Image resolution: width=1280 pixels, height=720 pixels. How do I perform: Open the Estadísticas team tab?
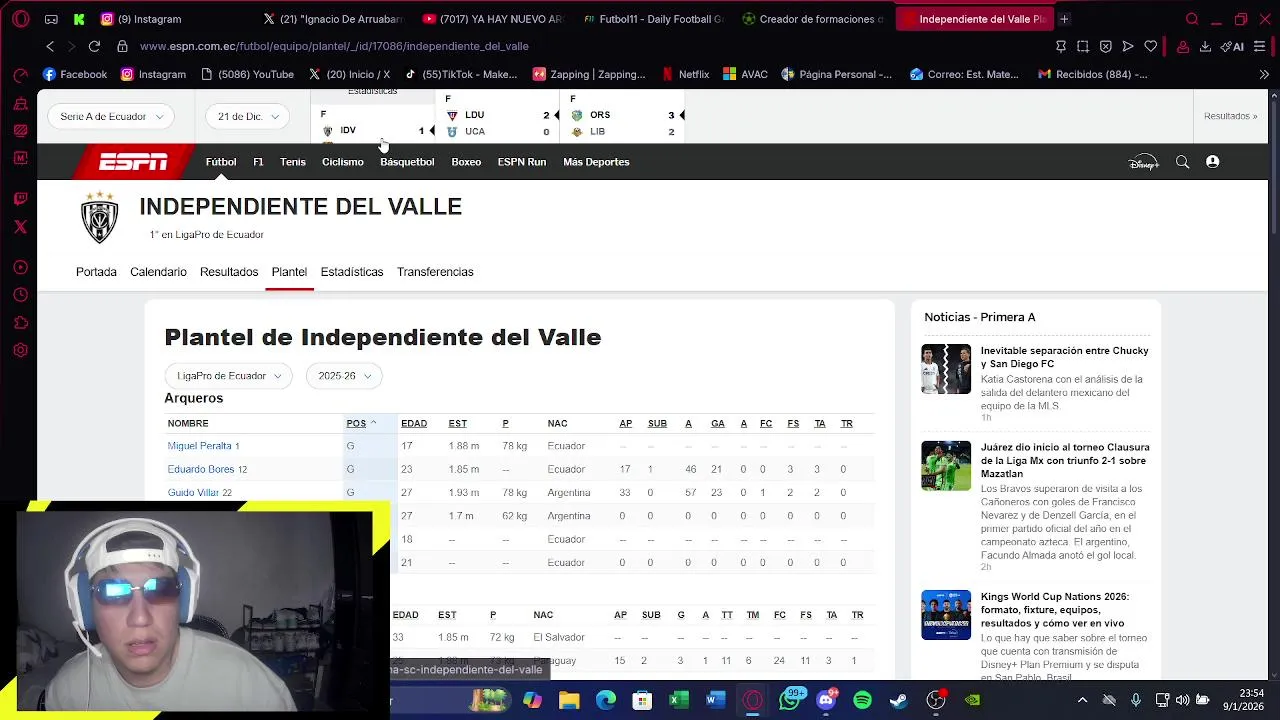coord(352,272)
